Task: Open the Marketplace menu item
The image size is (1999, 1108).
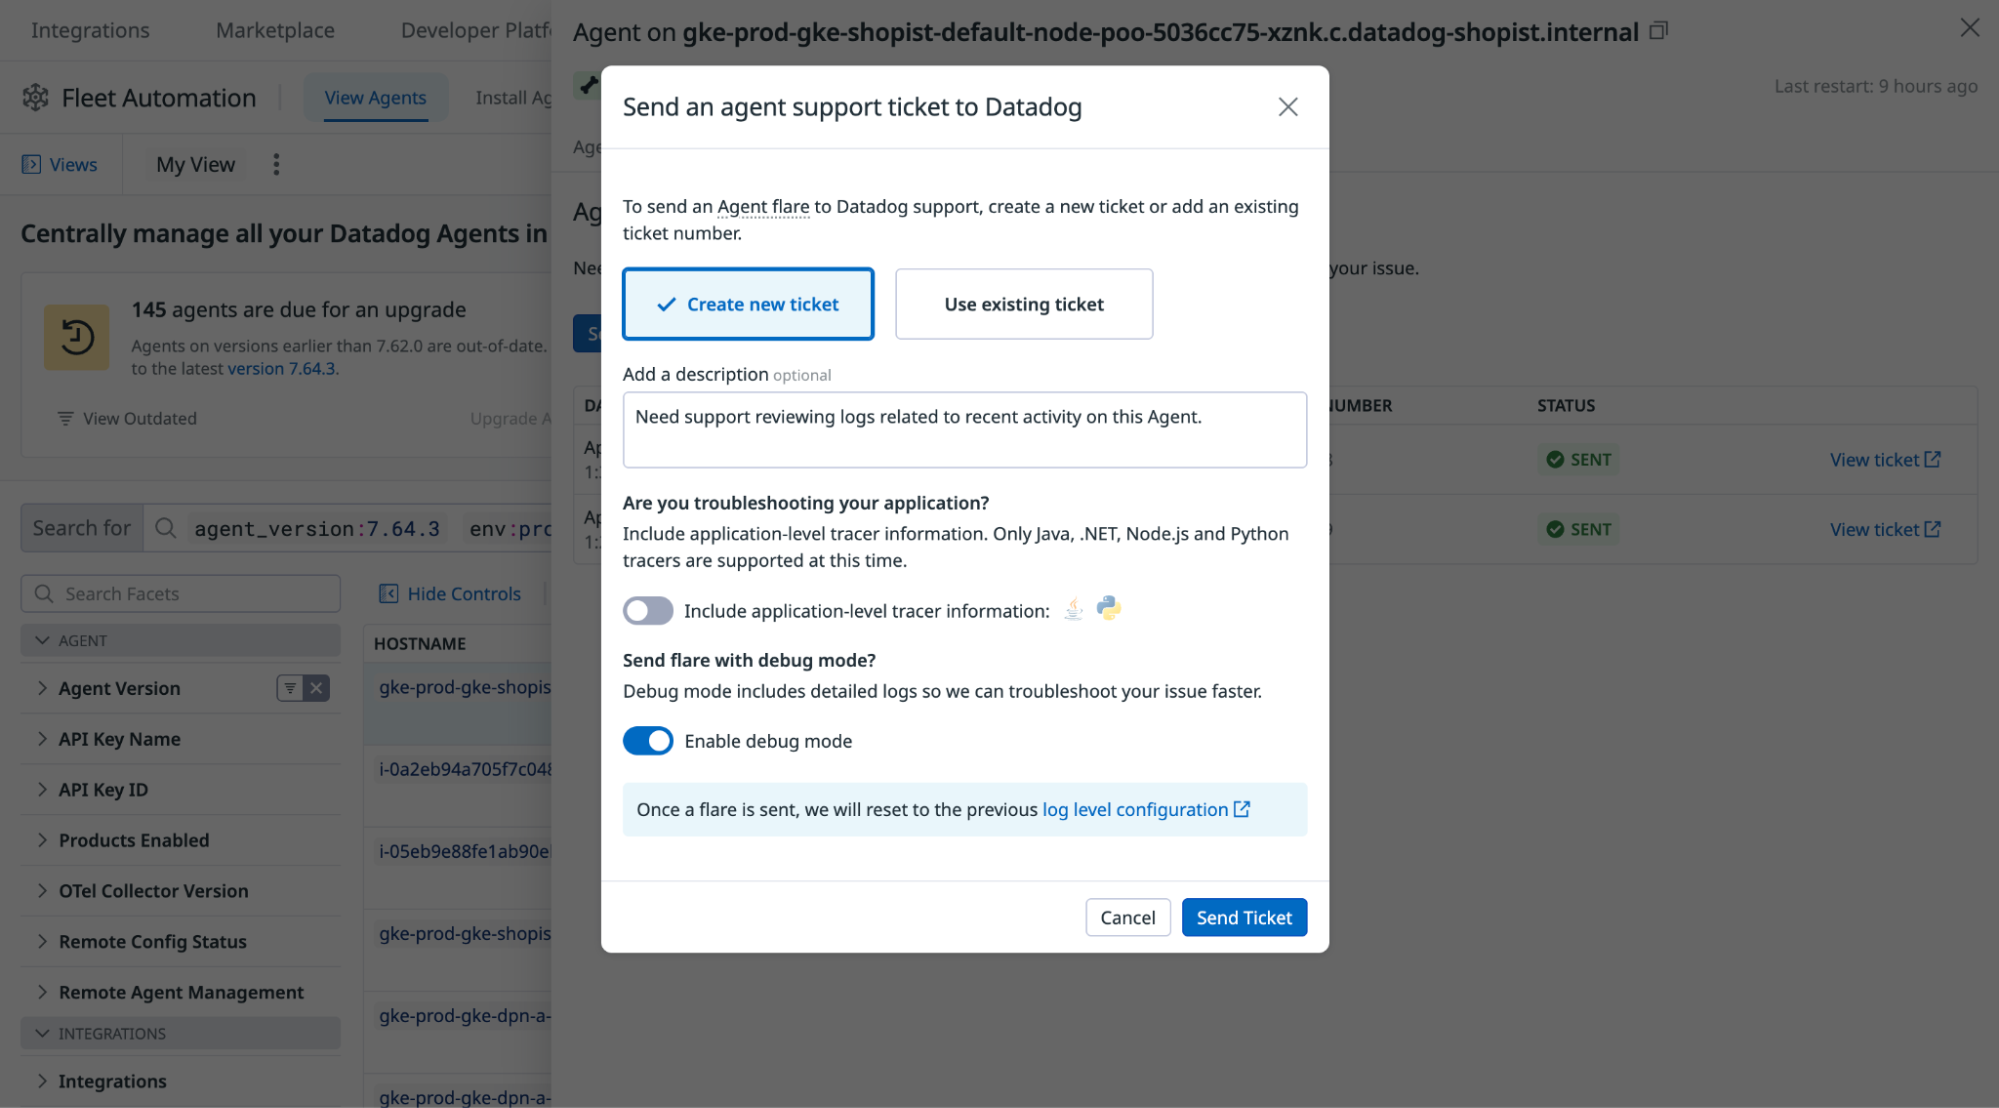Action: 275,30
